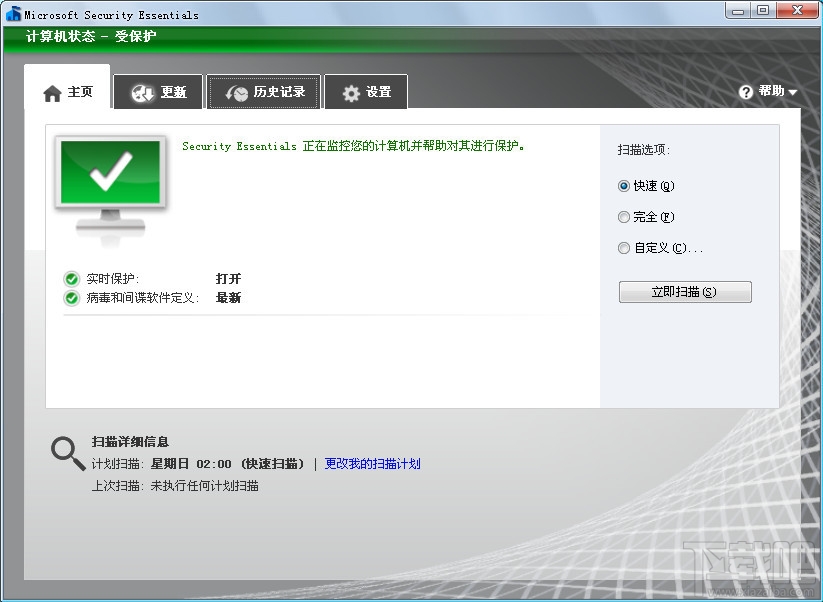Click the Microsoft Security Essentials title bar icon
This screenshot has height=602, width=823.
click(x=13, y=14)
